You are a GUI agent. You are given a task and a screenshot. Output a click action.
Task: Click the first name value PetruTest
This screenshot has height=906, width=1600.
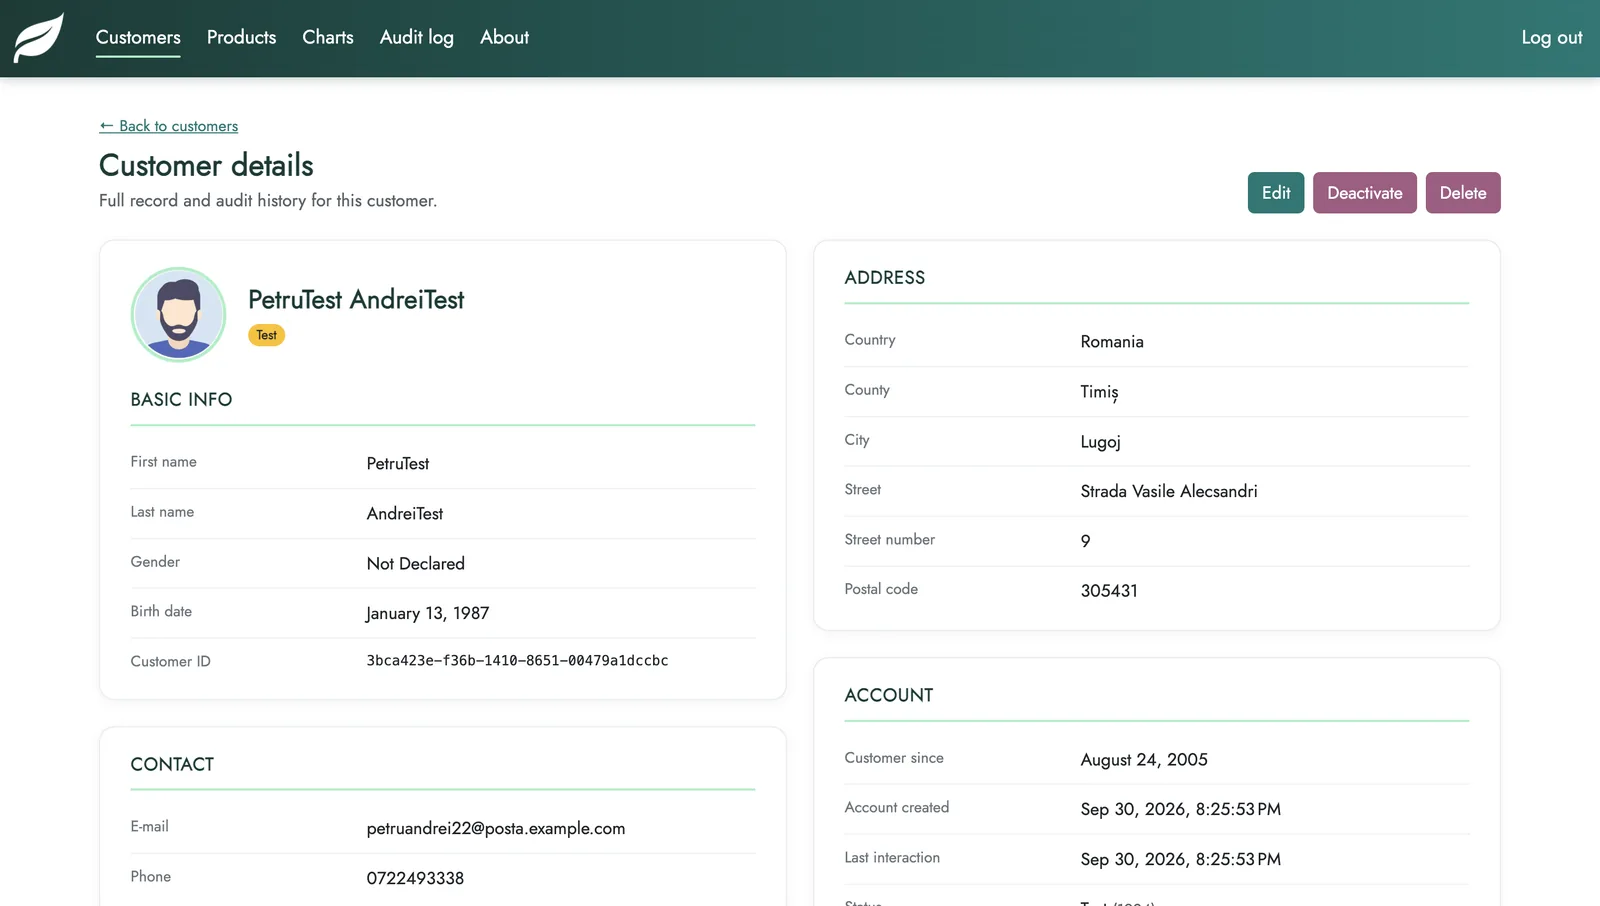point(397,463)
